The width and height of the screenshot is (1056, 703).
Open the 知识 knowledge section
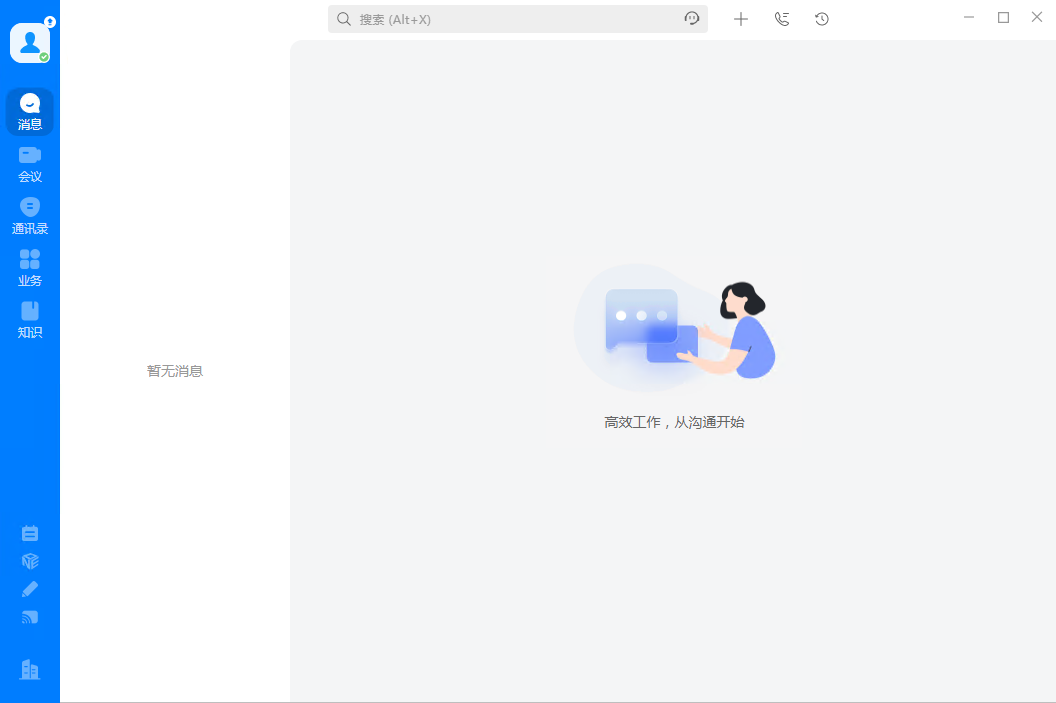pos(30,319)
